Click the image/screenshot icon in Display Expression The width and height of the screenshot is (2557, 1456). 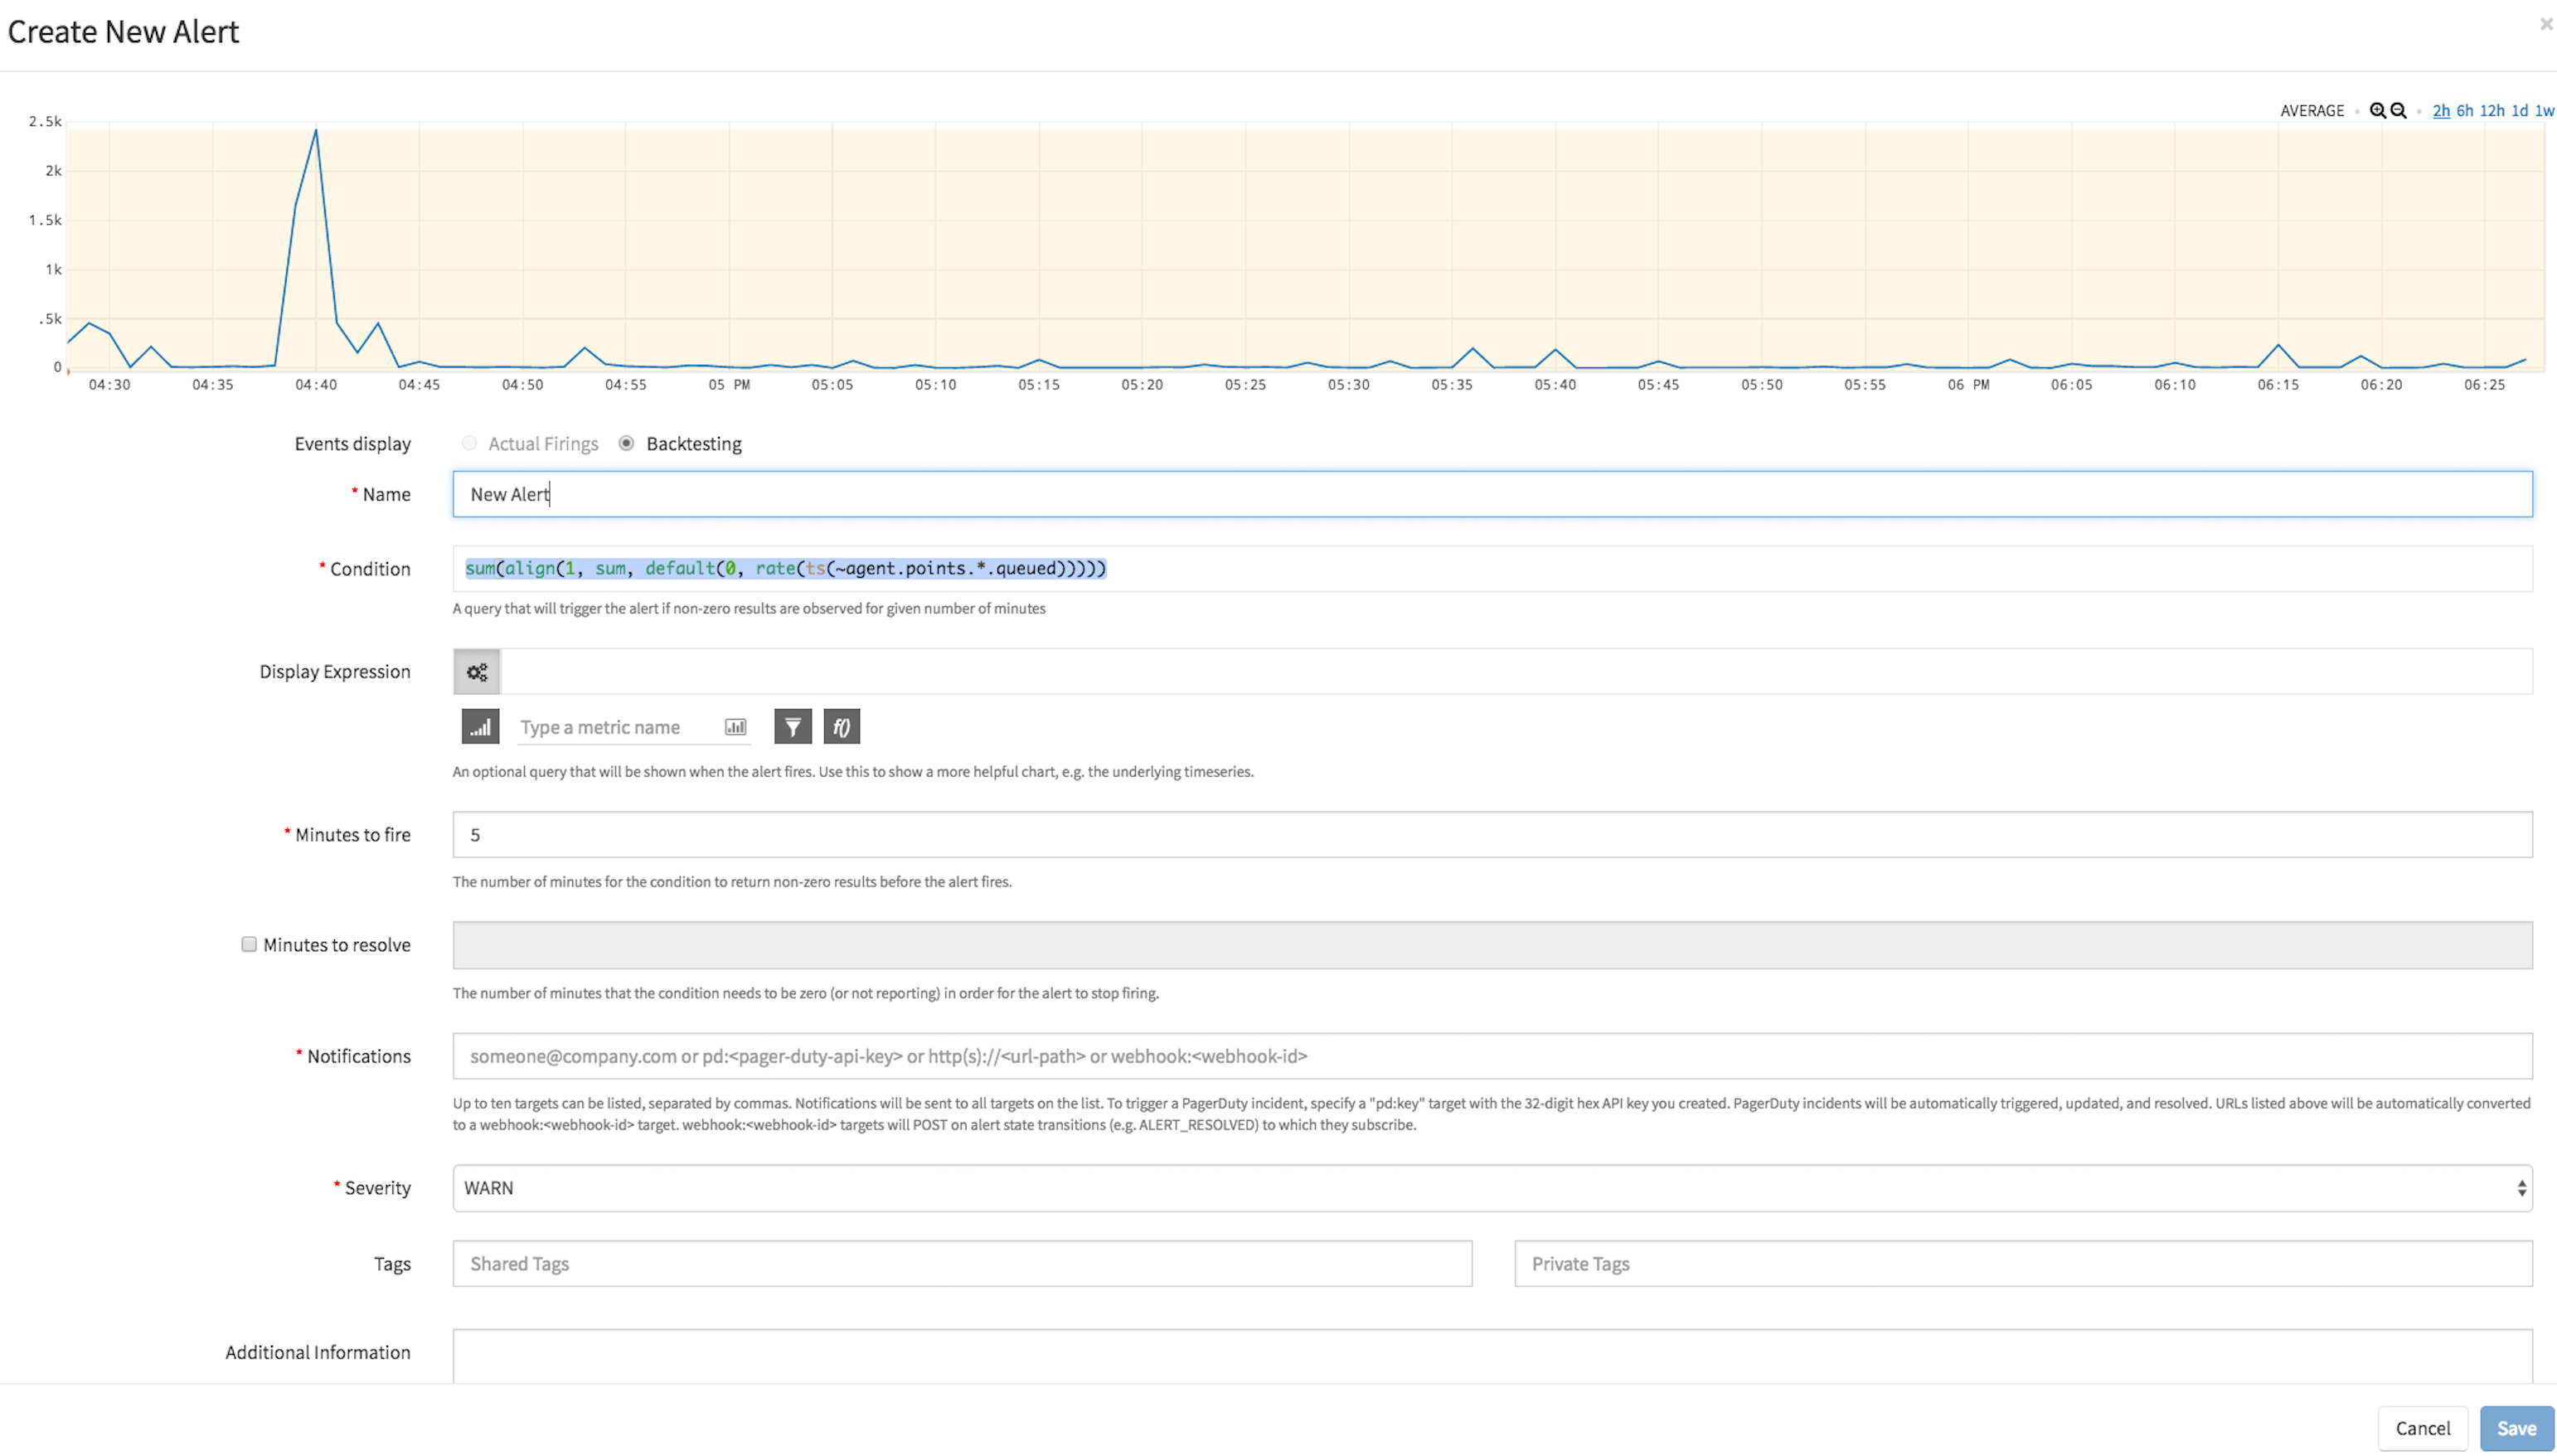735,726
